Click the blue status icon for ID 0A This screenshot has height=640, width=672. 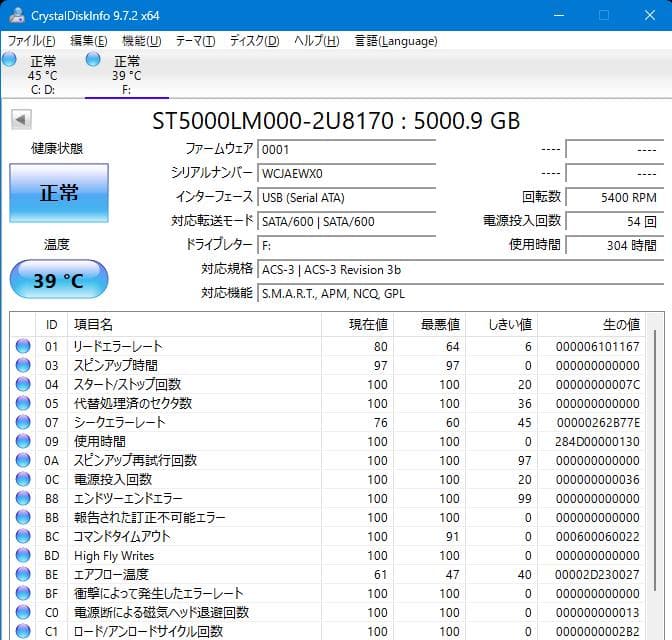[x=23, y=460]
